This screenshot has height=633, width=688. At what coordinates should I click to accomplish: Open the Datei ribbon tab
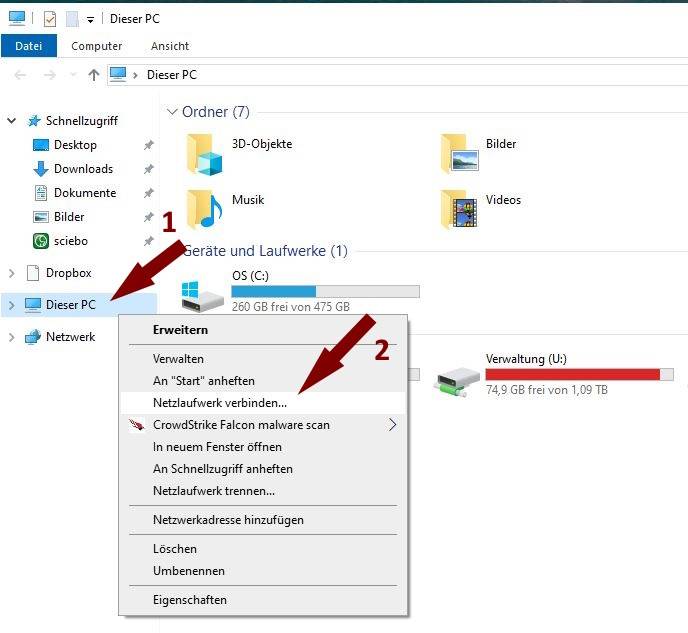click(x=29, y=46)
